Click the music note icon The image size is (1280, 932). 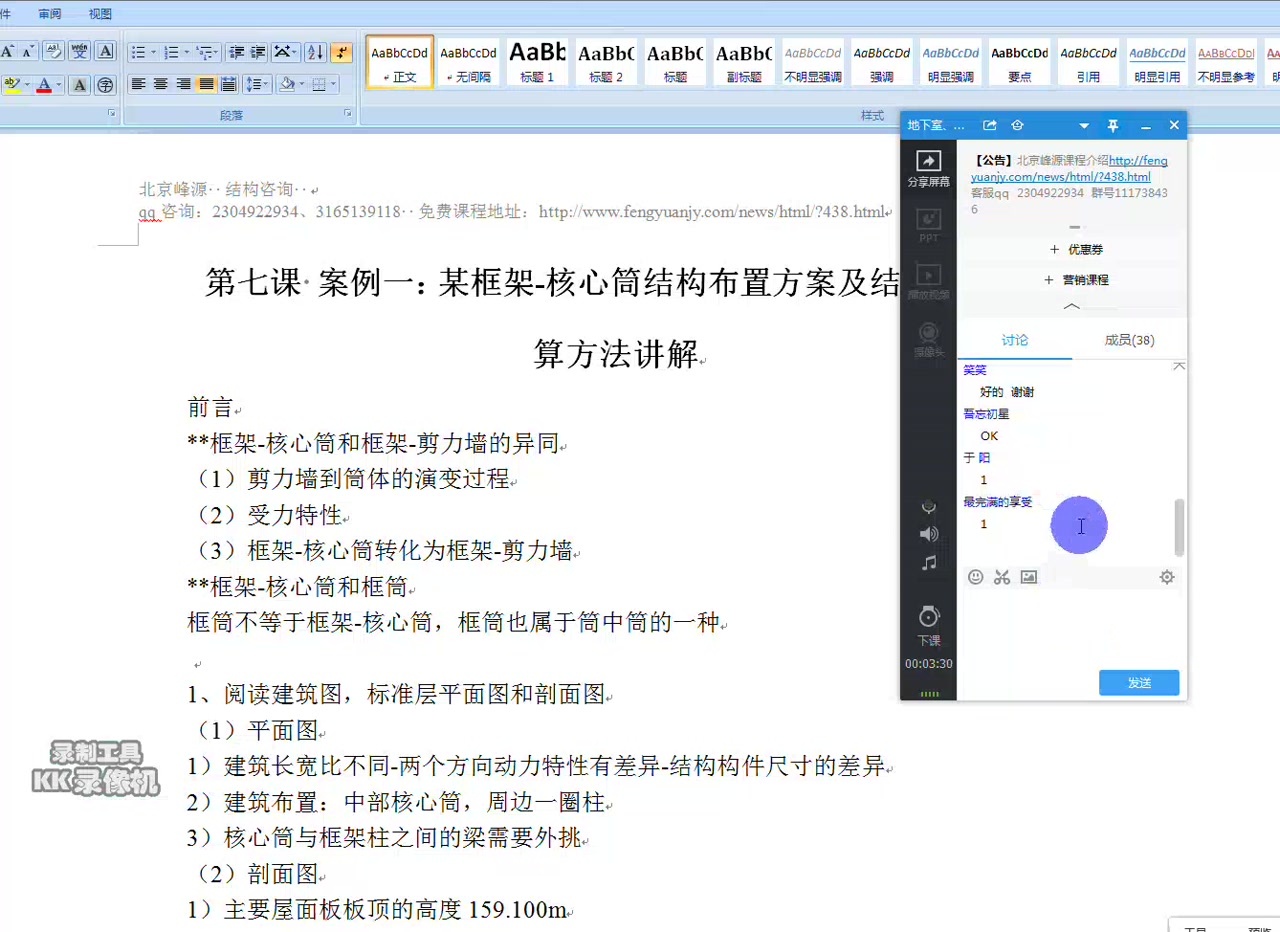(929, 563)
